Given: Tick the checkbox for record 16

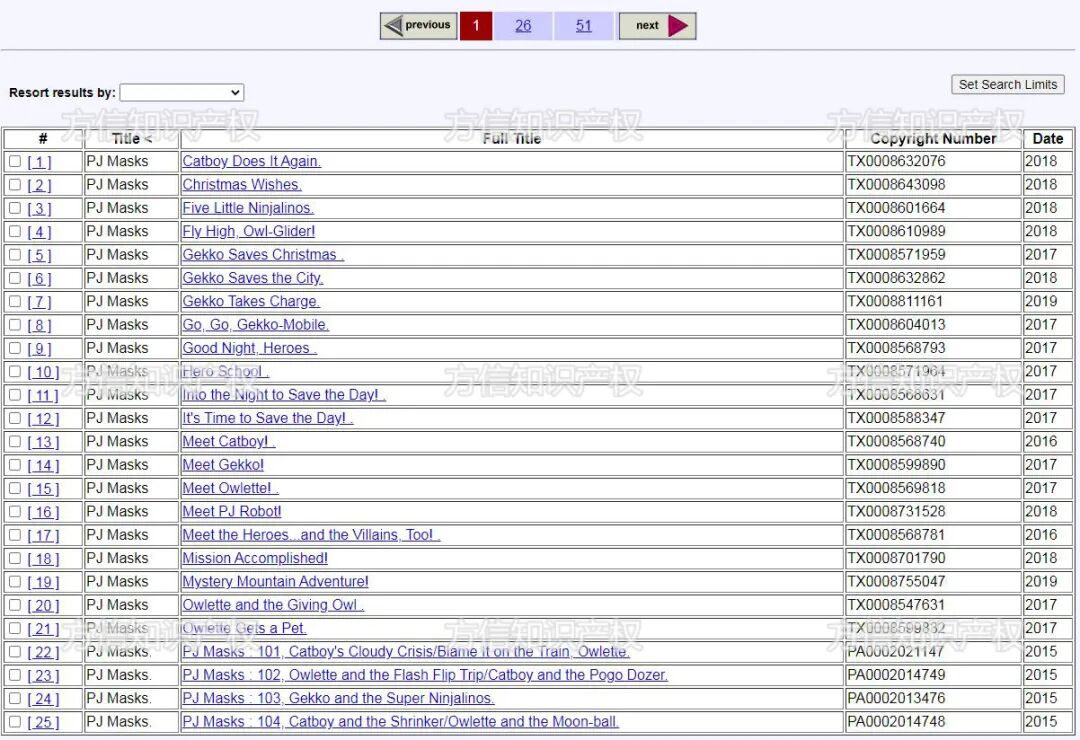Looking at the screenshot, I should point(14,511).
